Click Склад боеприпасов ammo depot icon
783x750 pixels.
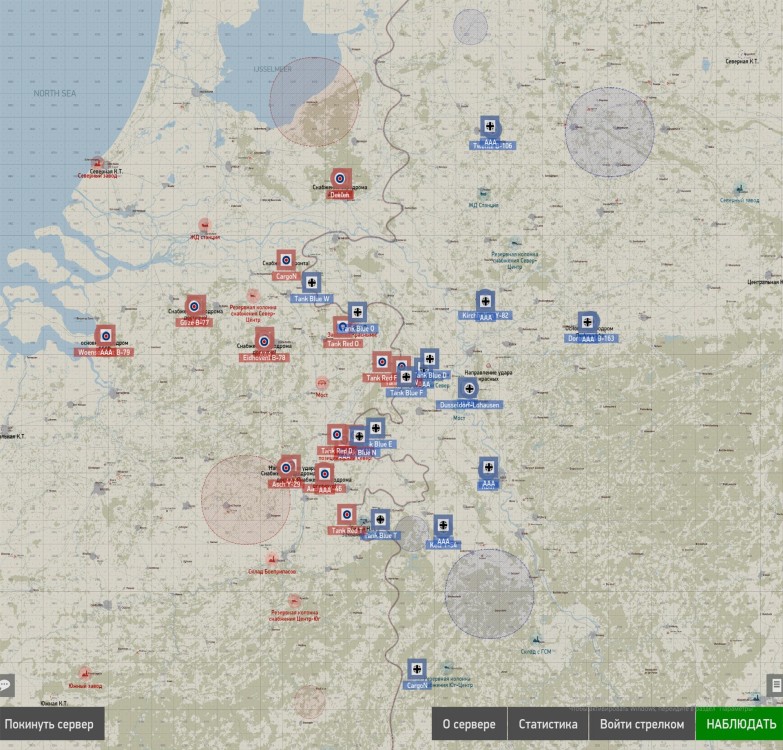272,559
